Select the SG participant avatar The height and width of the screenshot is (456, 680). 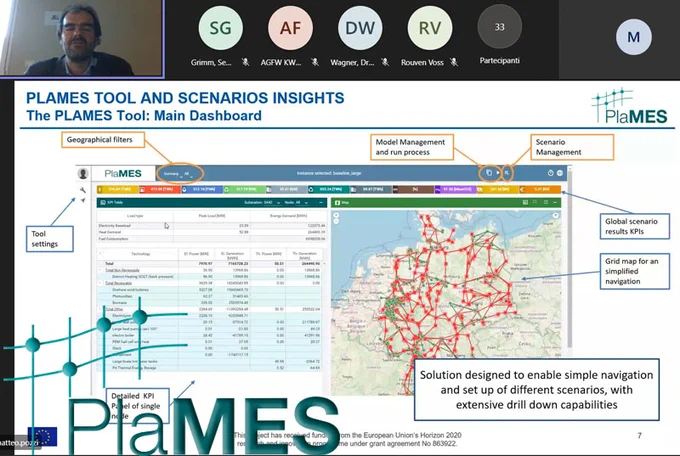point(221,28)
